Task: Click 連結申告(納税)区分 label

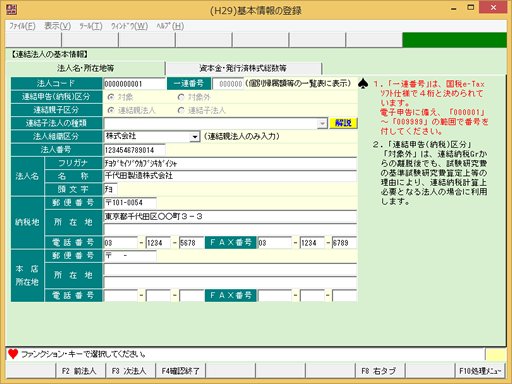Action: coord(56,97)
